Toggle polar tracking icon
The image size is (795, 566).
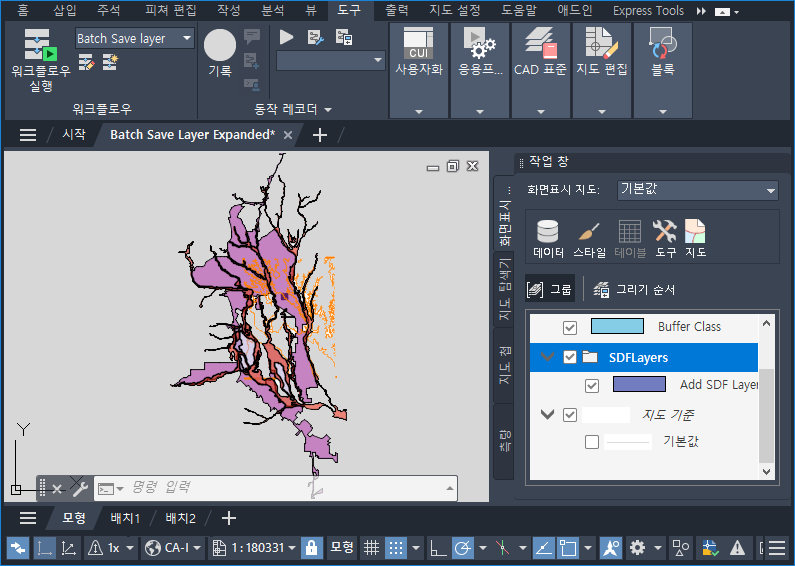coord(462,548)
